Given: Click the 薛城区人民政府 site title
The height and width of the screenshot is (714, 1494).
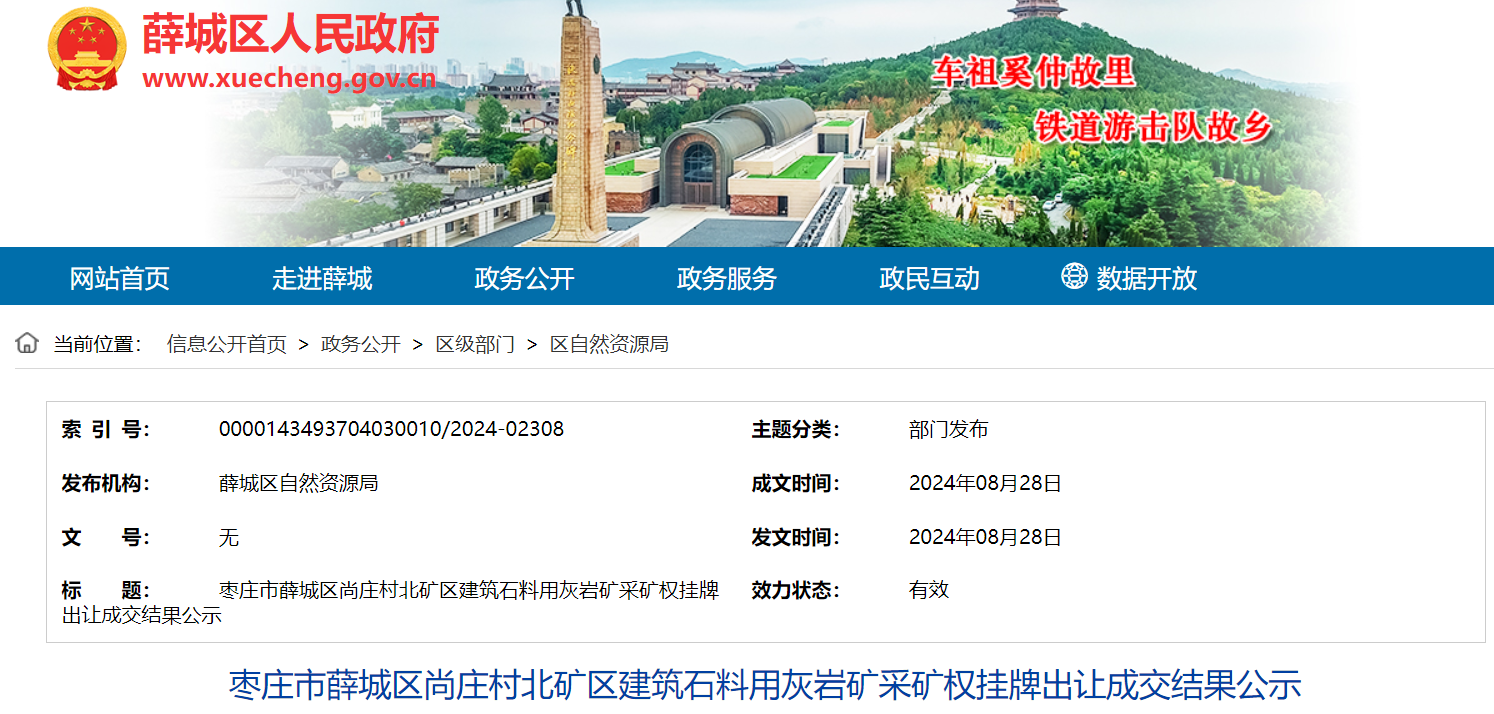Looking at the screenshot, I should (290, 35).
